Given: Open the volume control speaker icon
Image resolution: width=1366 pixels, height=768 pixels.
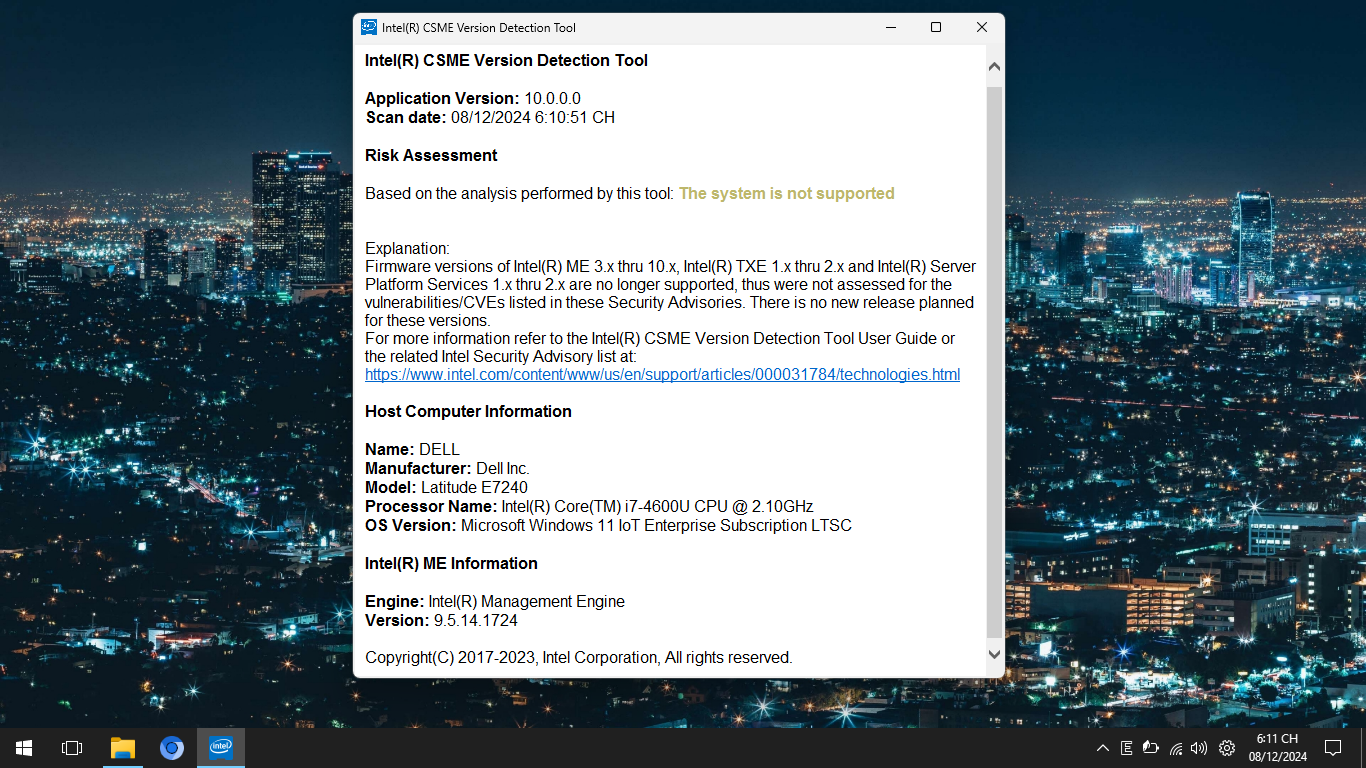Looking at the screenshot, I should pos(1199,748).
